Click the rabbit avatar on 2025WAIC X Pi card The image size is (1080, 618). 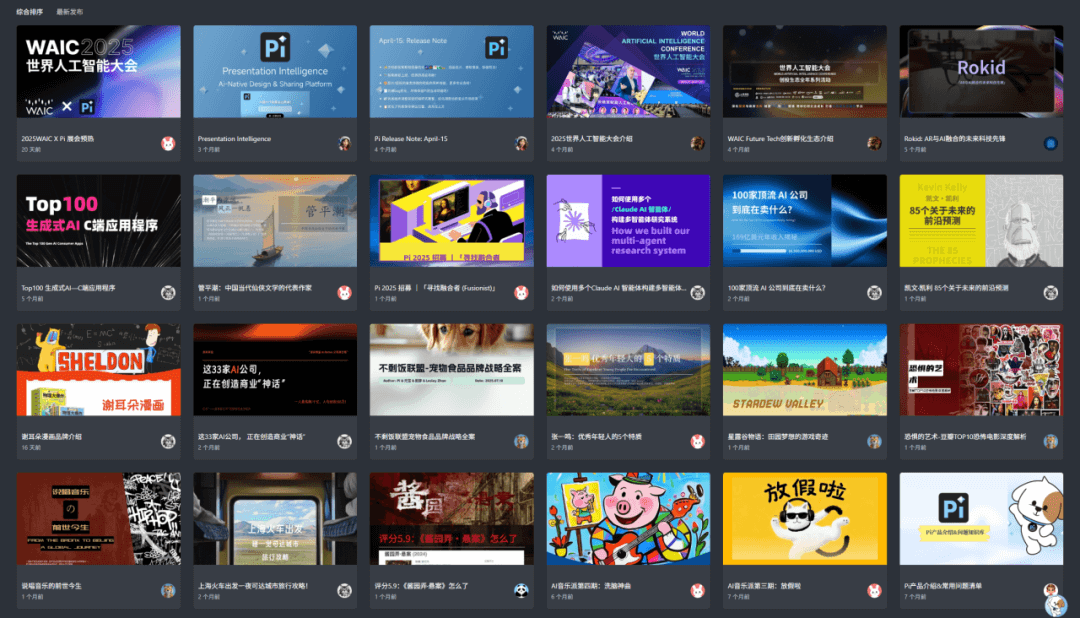(x=168, y=143)
